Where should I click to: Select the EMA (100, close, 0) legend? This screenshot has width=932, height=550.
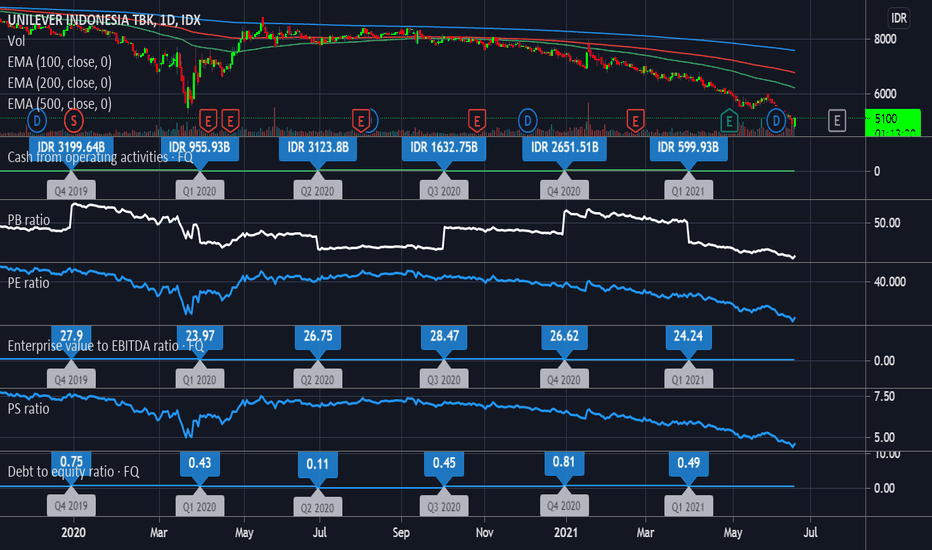[x=59, y=62]
